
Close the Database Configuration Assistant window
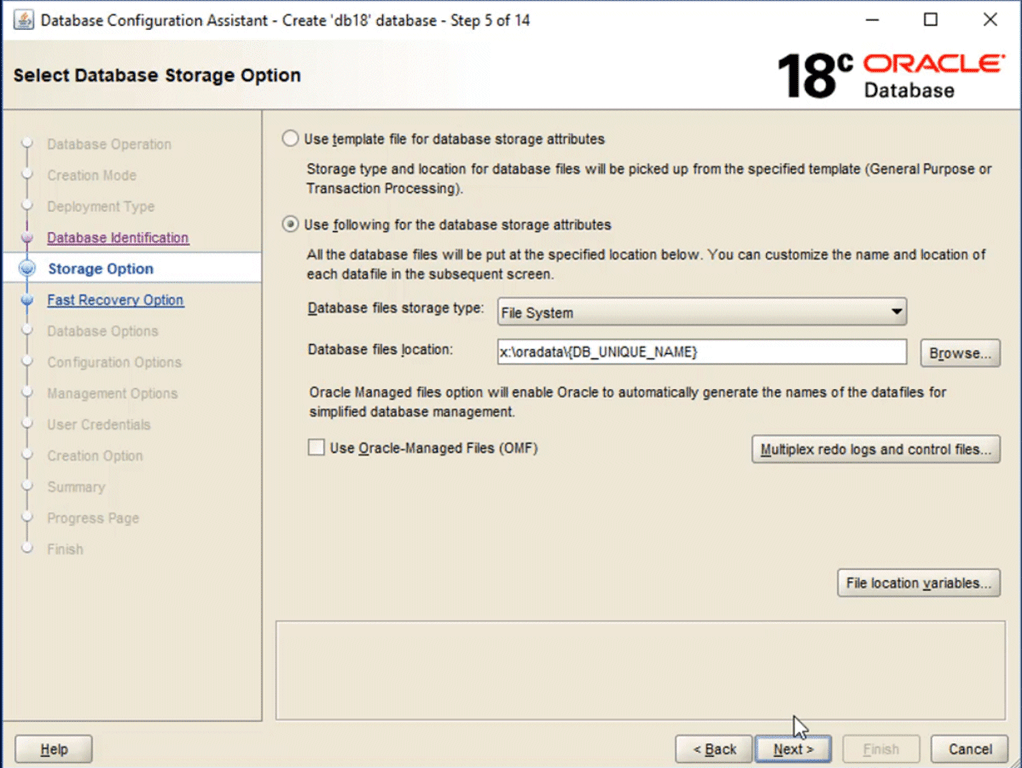(x=990, y=20)
